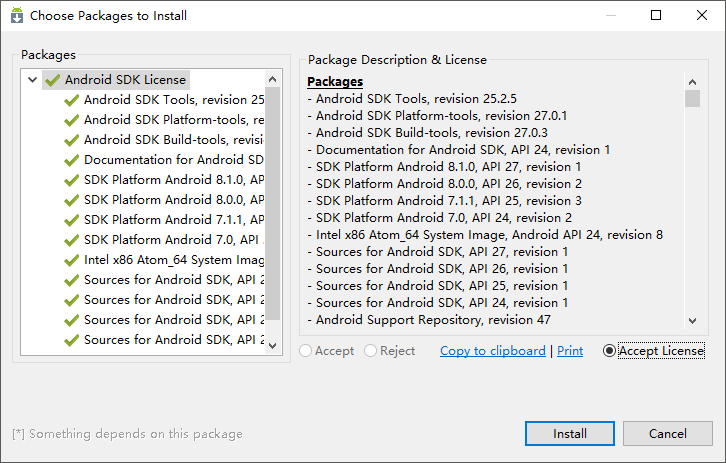This screenshot has width=726, height=463.
Task: Select SDK Platform Android 7.1.1 item
Action: point(174,219)
